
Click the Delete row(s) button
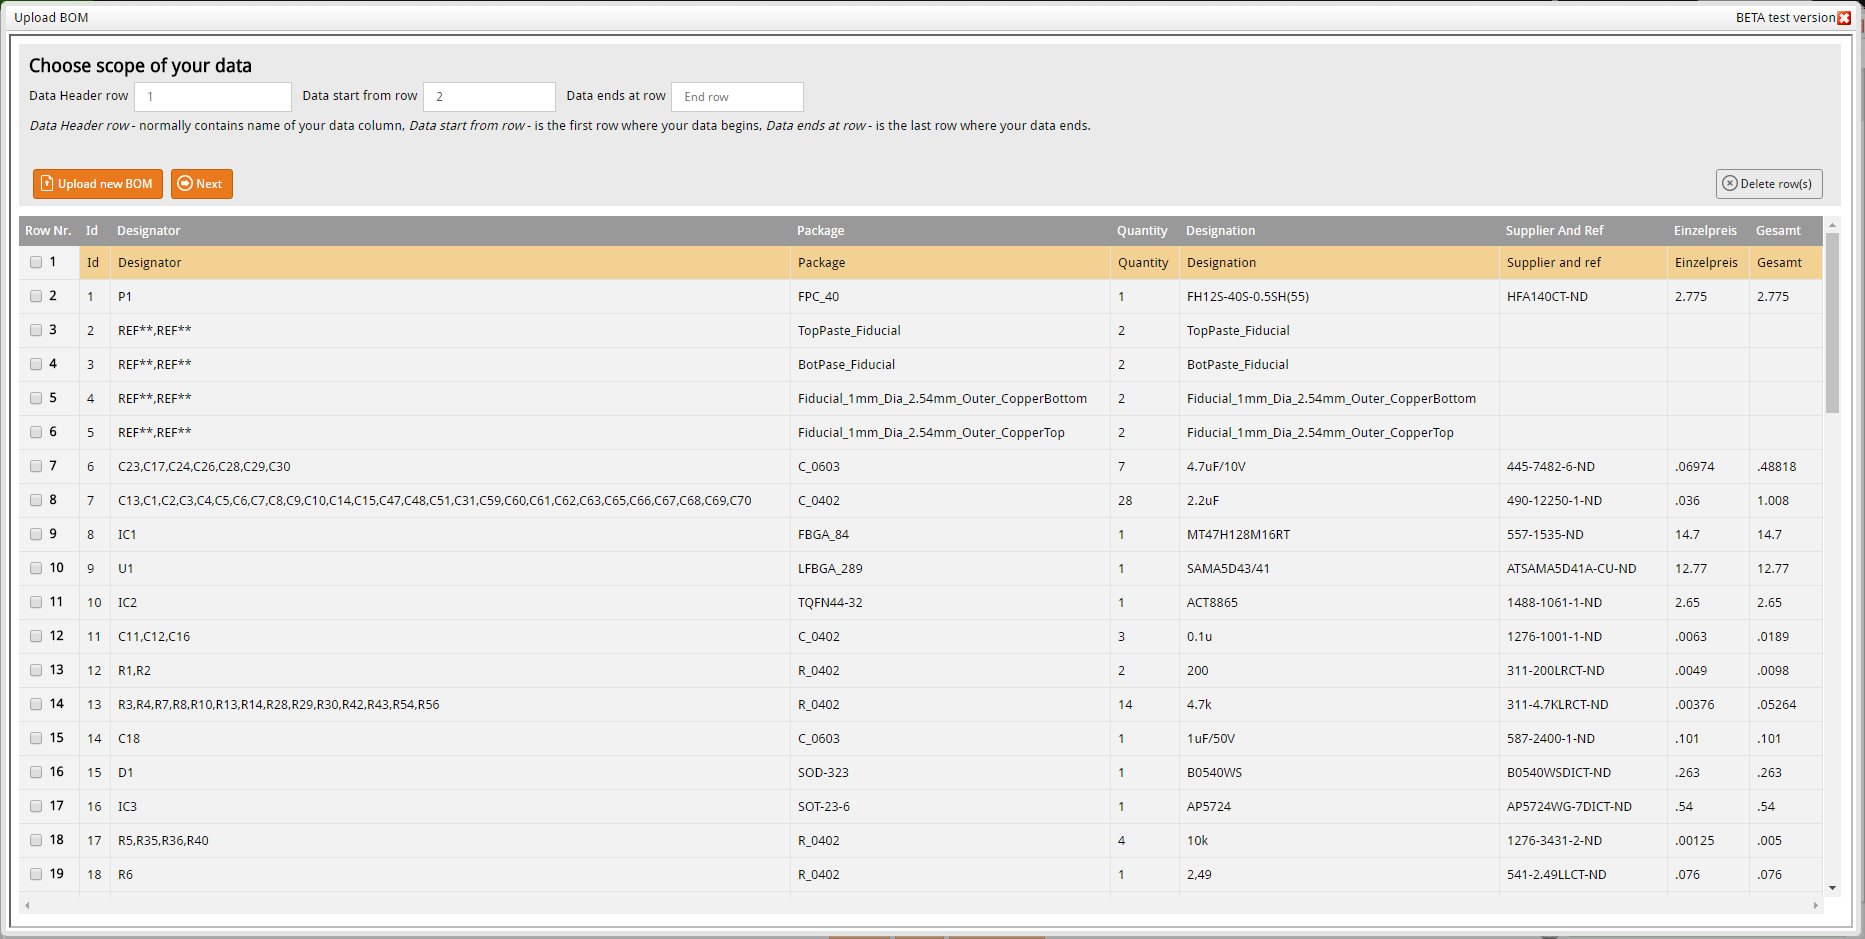[1769, 184]
